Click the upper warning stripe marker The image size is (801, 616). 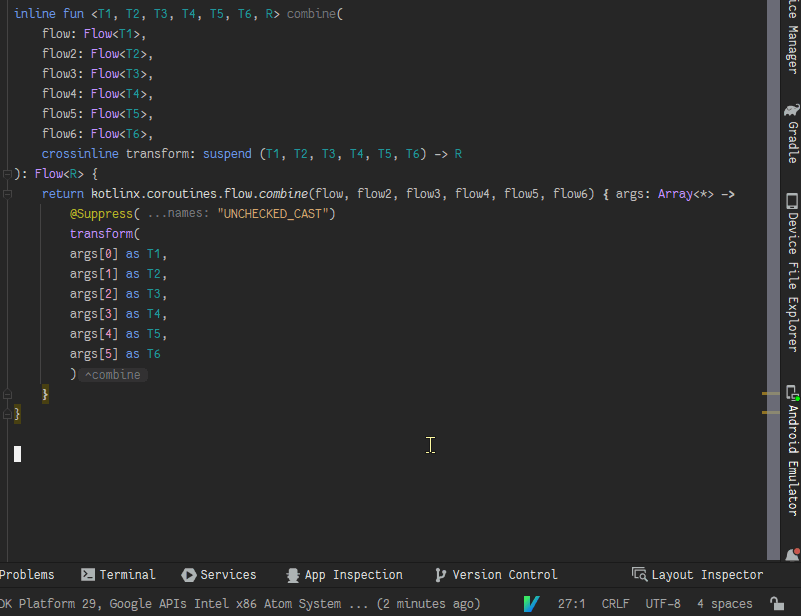770,393
